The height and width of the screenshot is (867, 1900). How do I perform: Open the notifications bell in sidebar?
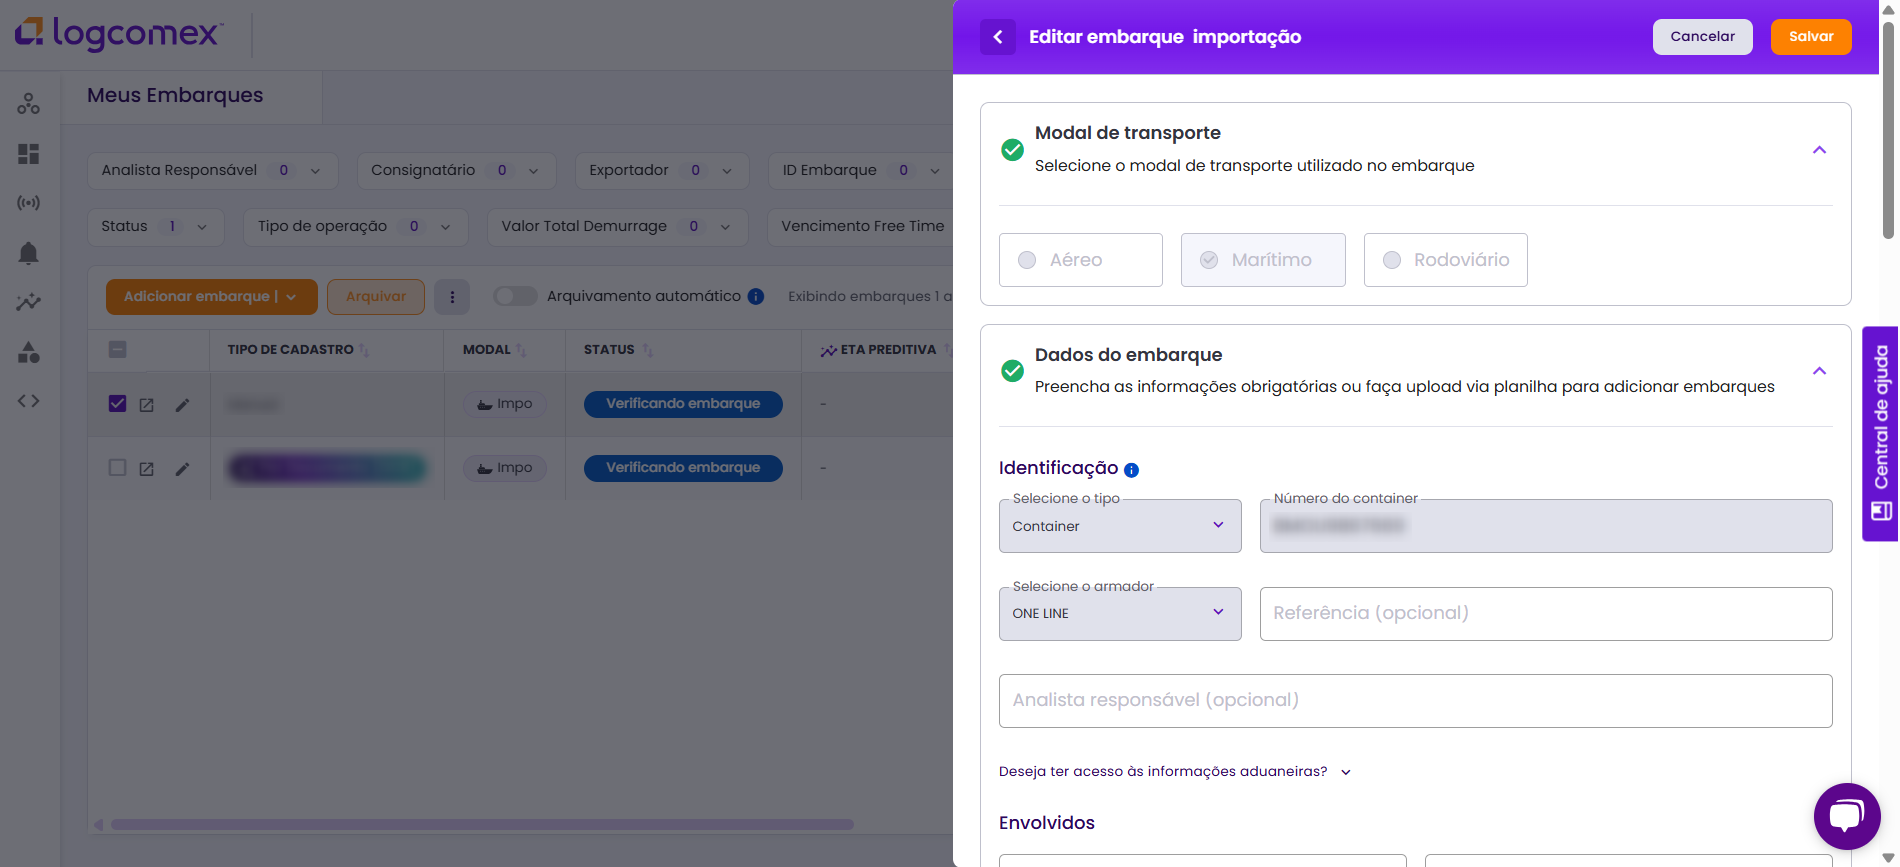click(x=28, y=253)
